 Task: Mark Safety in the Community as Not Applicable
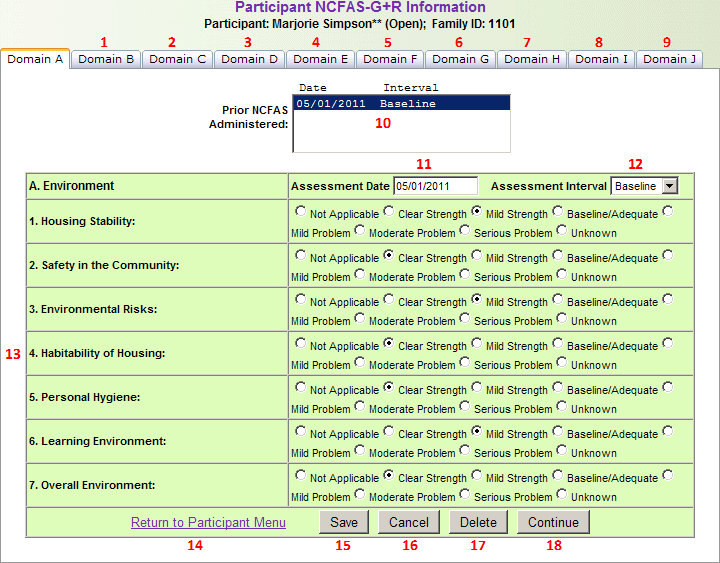click(x=301, y=256)
